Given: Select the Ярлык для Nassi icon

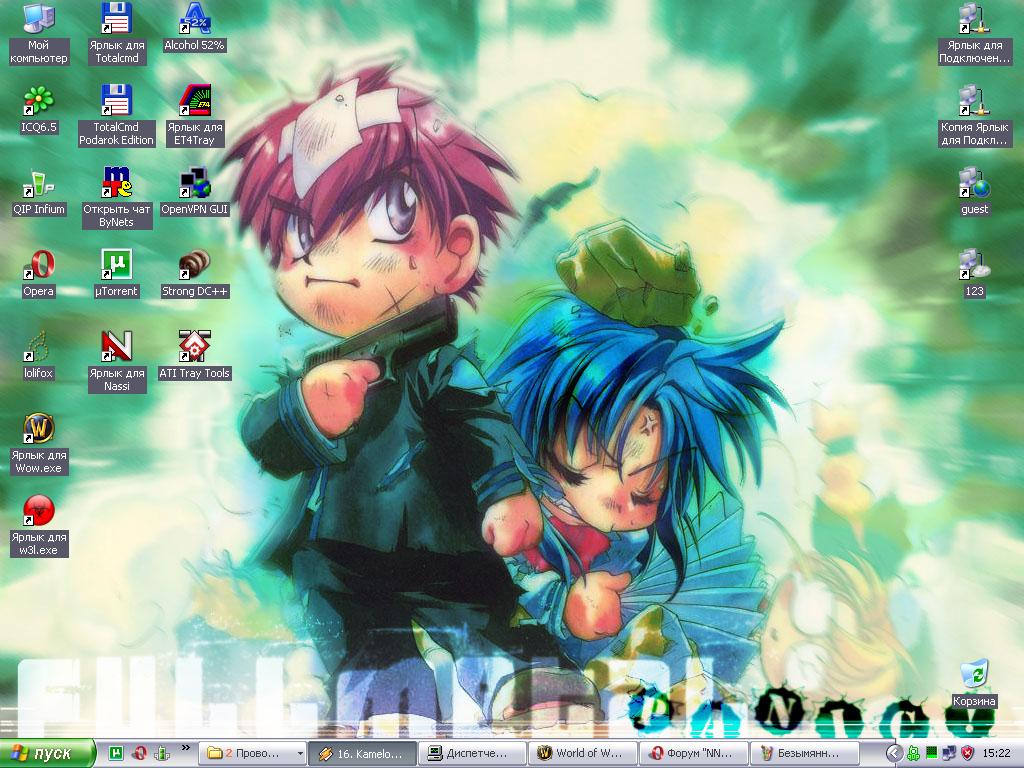Looking at the screenshot, I should pos(116,362).
